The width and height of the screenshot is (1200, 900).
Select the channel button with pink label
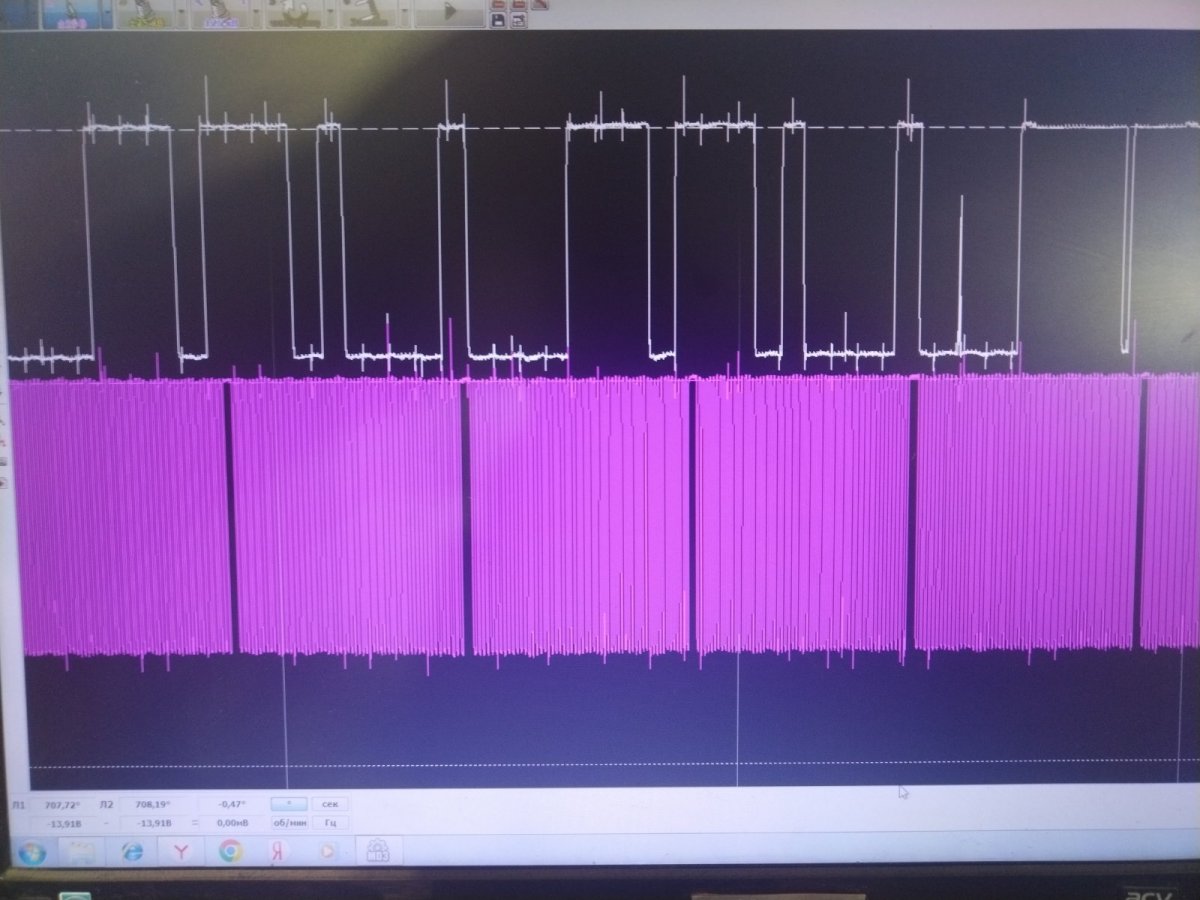71,13
